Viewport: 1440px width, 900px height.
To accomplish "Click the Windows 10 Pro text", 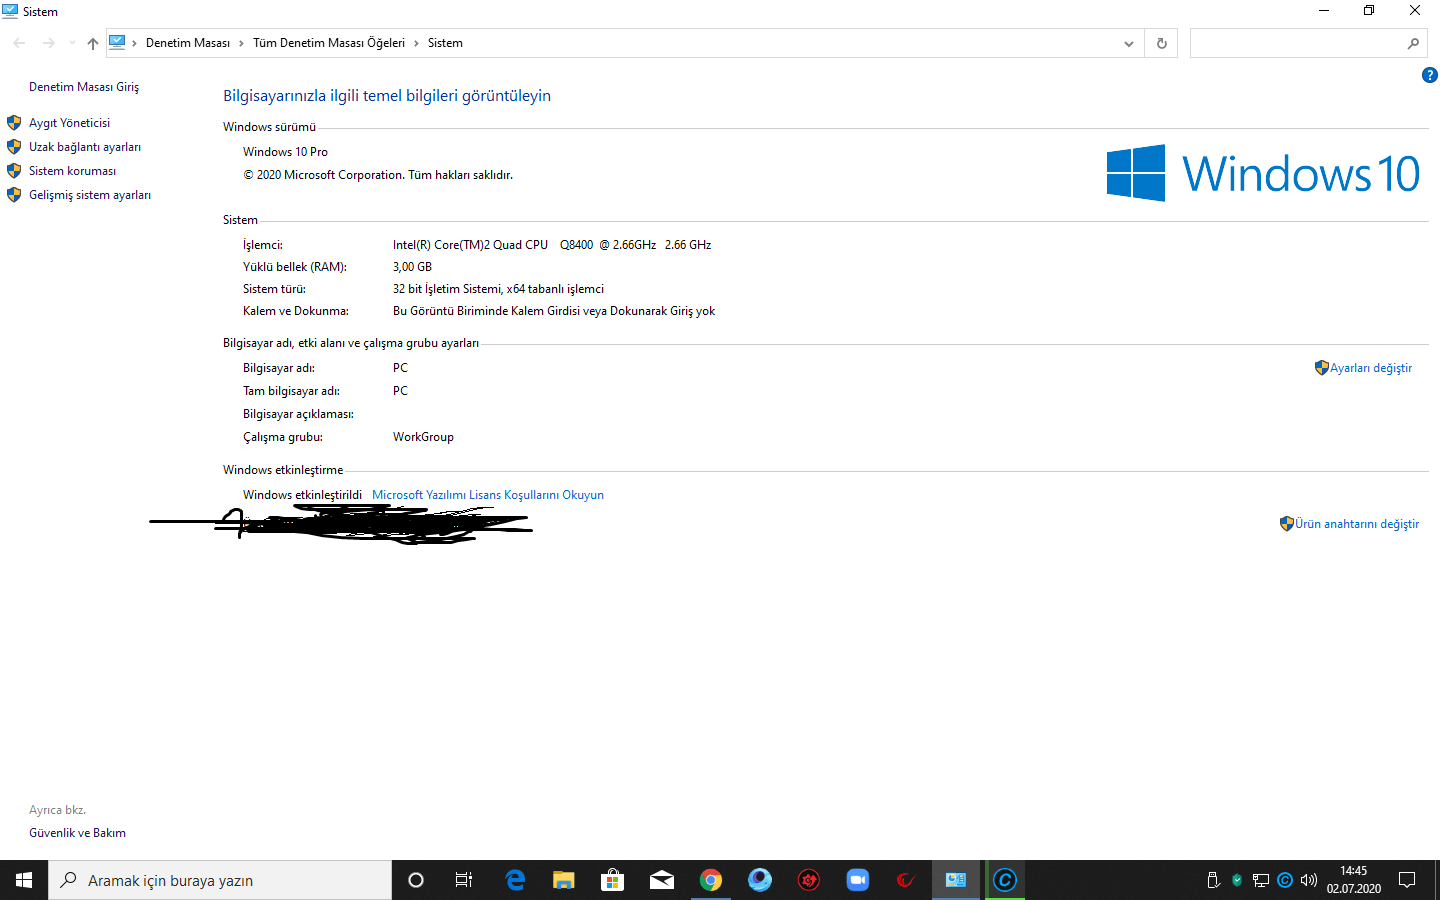I will pos(285,152).
